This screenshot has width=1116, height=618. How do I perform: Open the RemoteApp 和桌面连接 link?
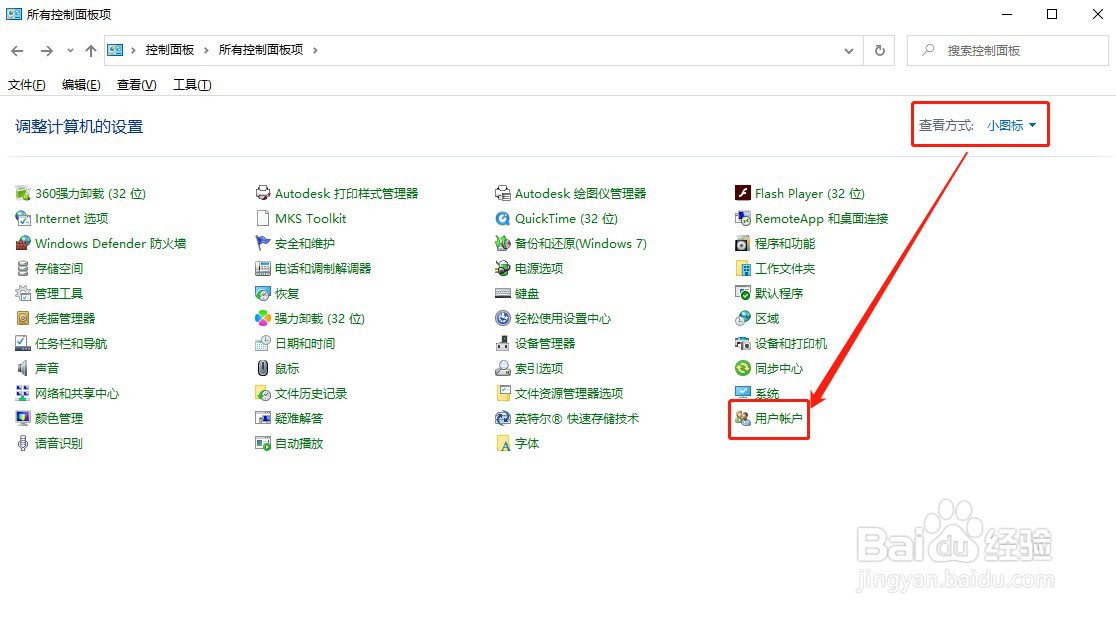[821, 219]
